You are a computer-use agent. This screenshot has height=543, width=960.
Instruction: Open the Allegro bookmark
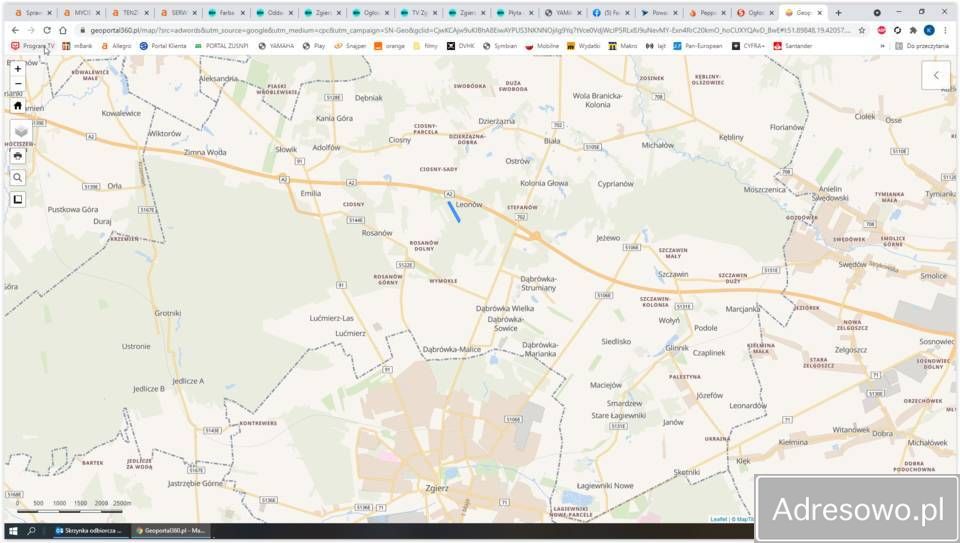pos(115,46)
